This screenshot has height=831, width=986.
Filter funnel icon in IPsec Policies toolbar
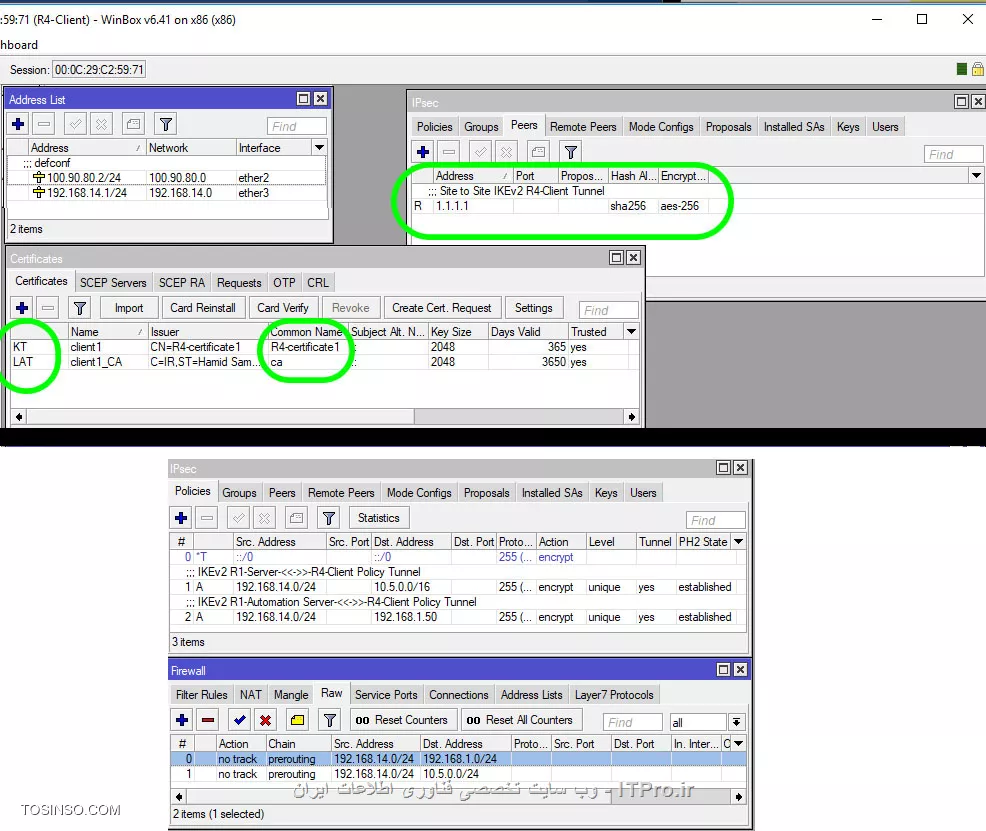point(329,518)
